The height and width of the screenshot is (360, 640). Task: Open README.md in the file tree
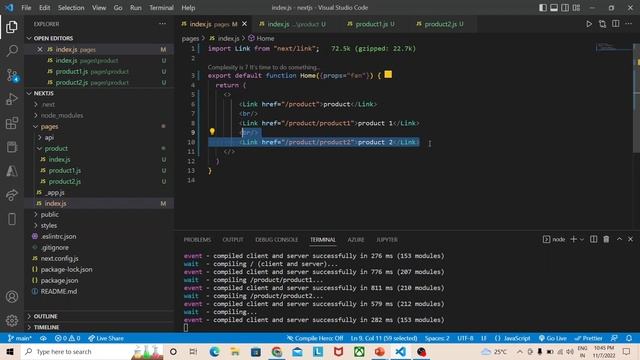point(59,291)
